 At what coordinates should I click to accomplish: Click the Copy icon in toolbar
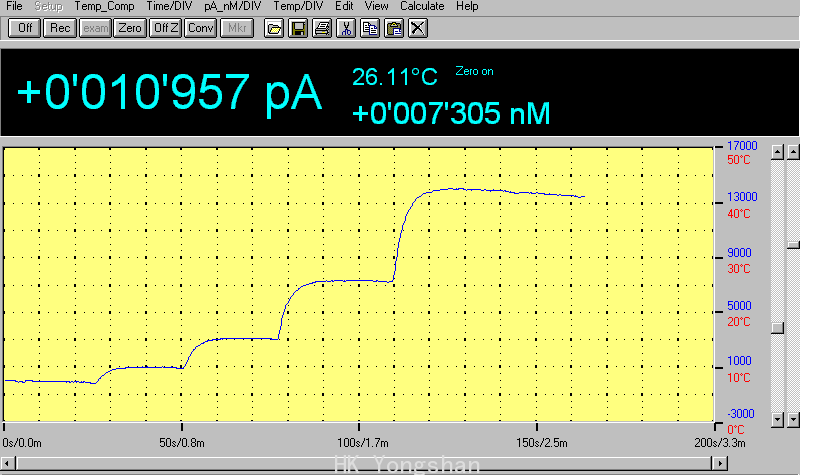click(x=370, y=28)
